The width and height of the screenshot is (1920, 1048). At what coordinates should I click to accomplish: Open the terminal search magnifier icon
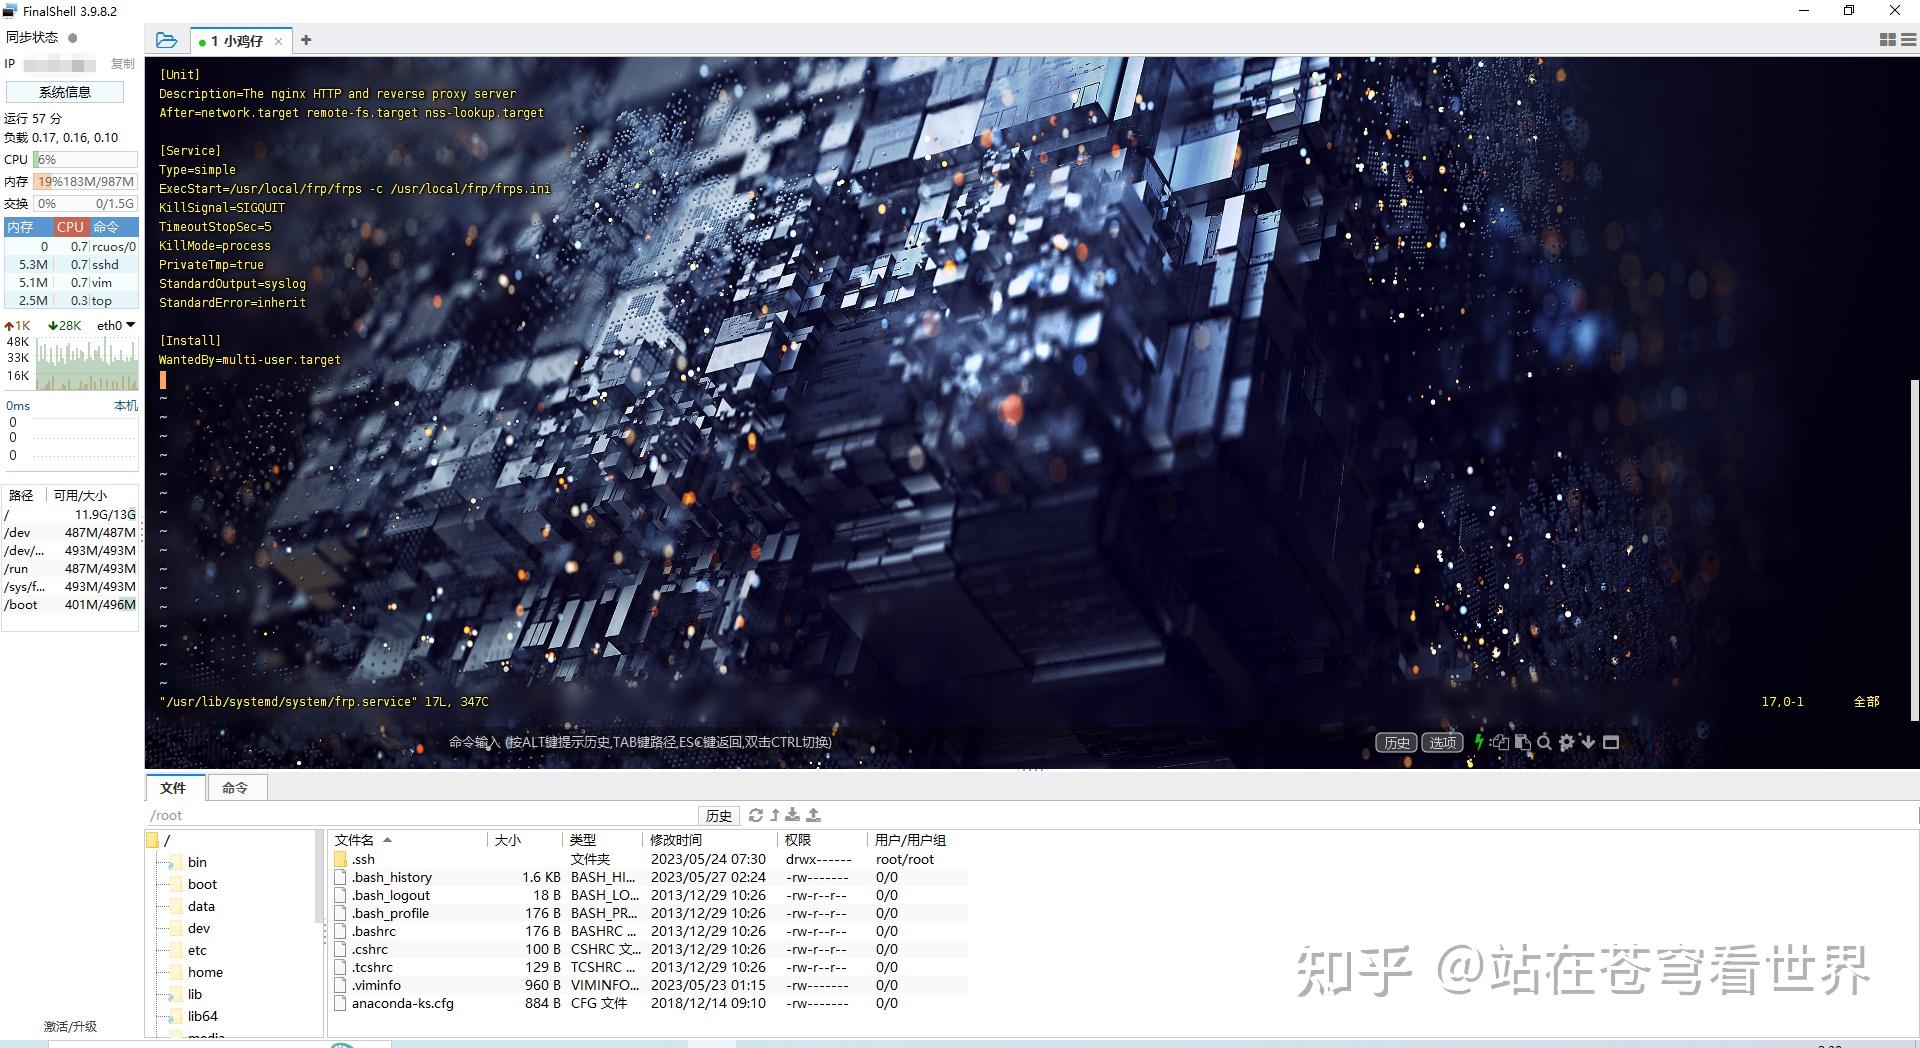[x=1544, y=742]
